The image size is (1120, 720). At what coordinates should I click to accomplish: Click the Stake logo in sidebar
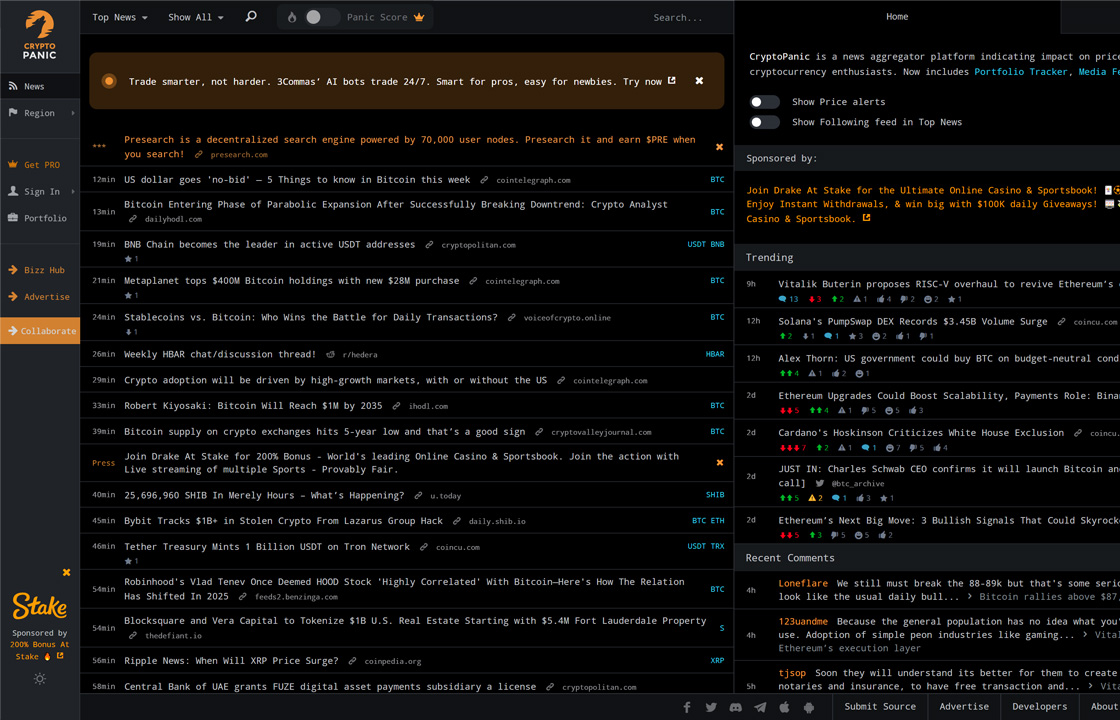(x=40, y=606)
